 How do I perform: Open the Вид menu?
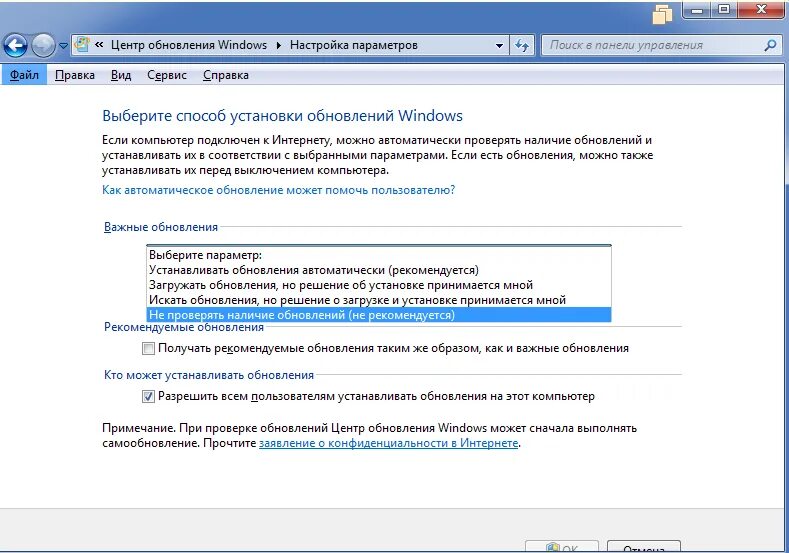121,75
